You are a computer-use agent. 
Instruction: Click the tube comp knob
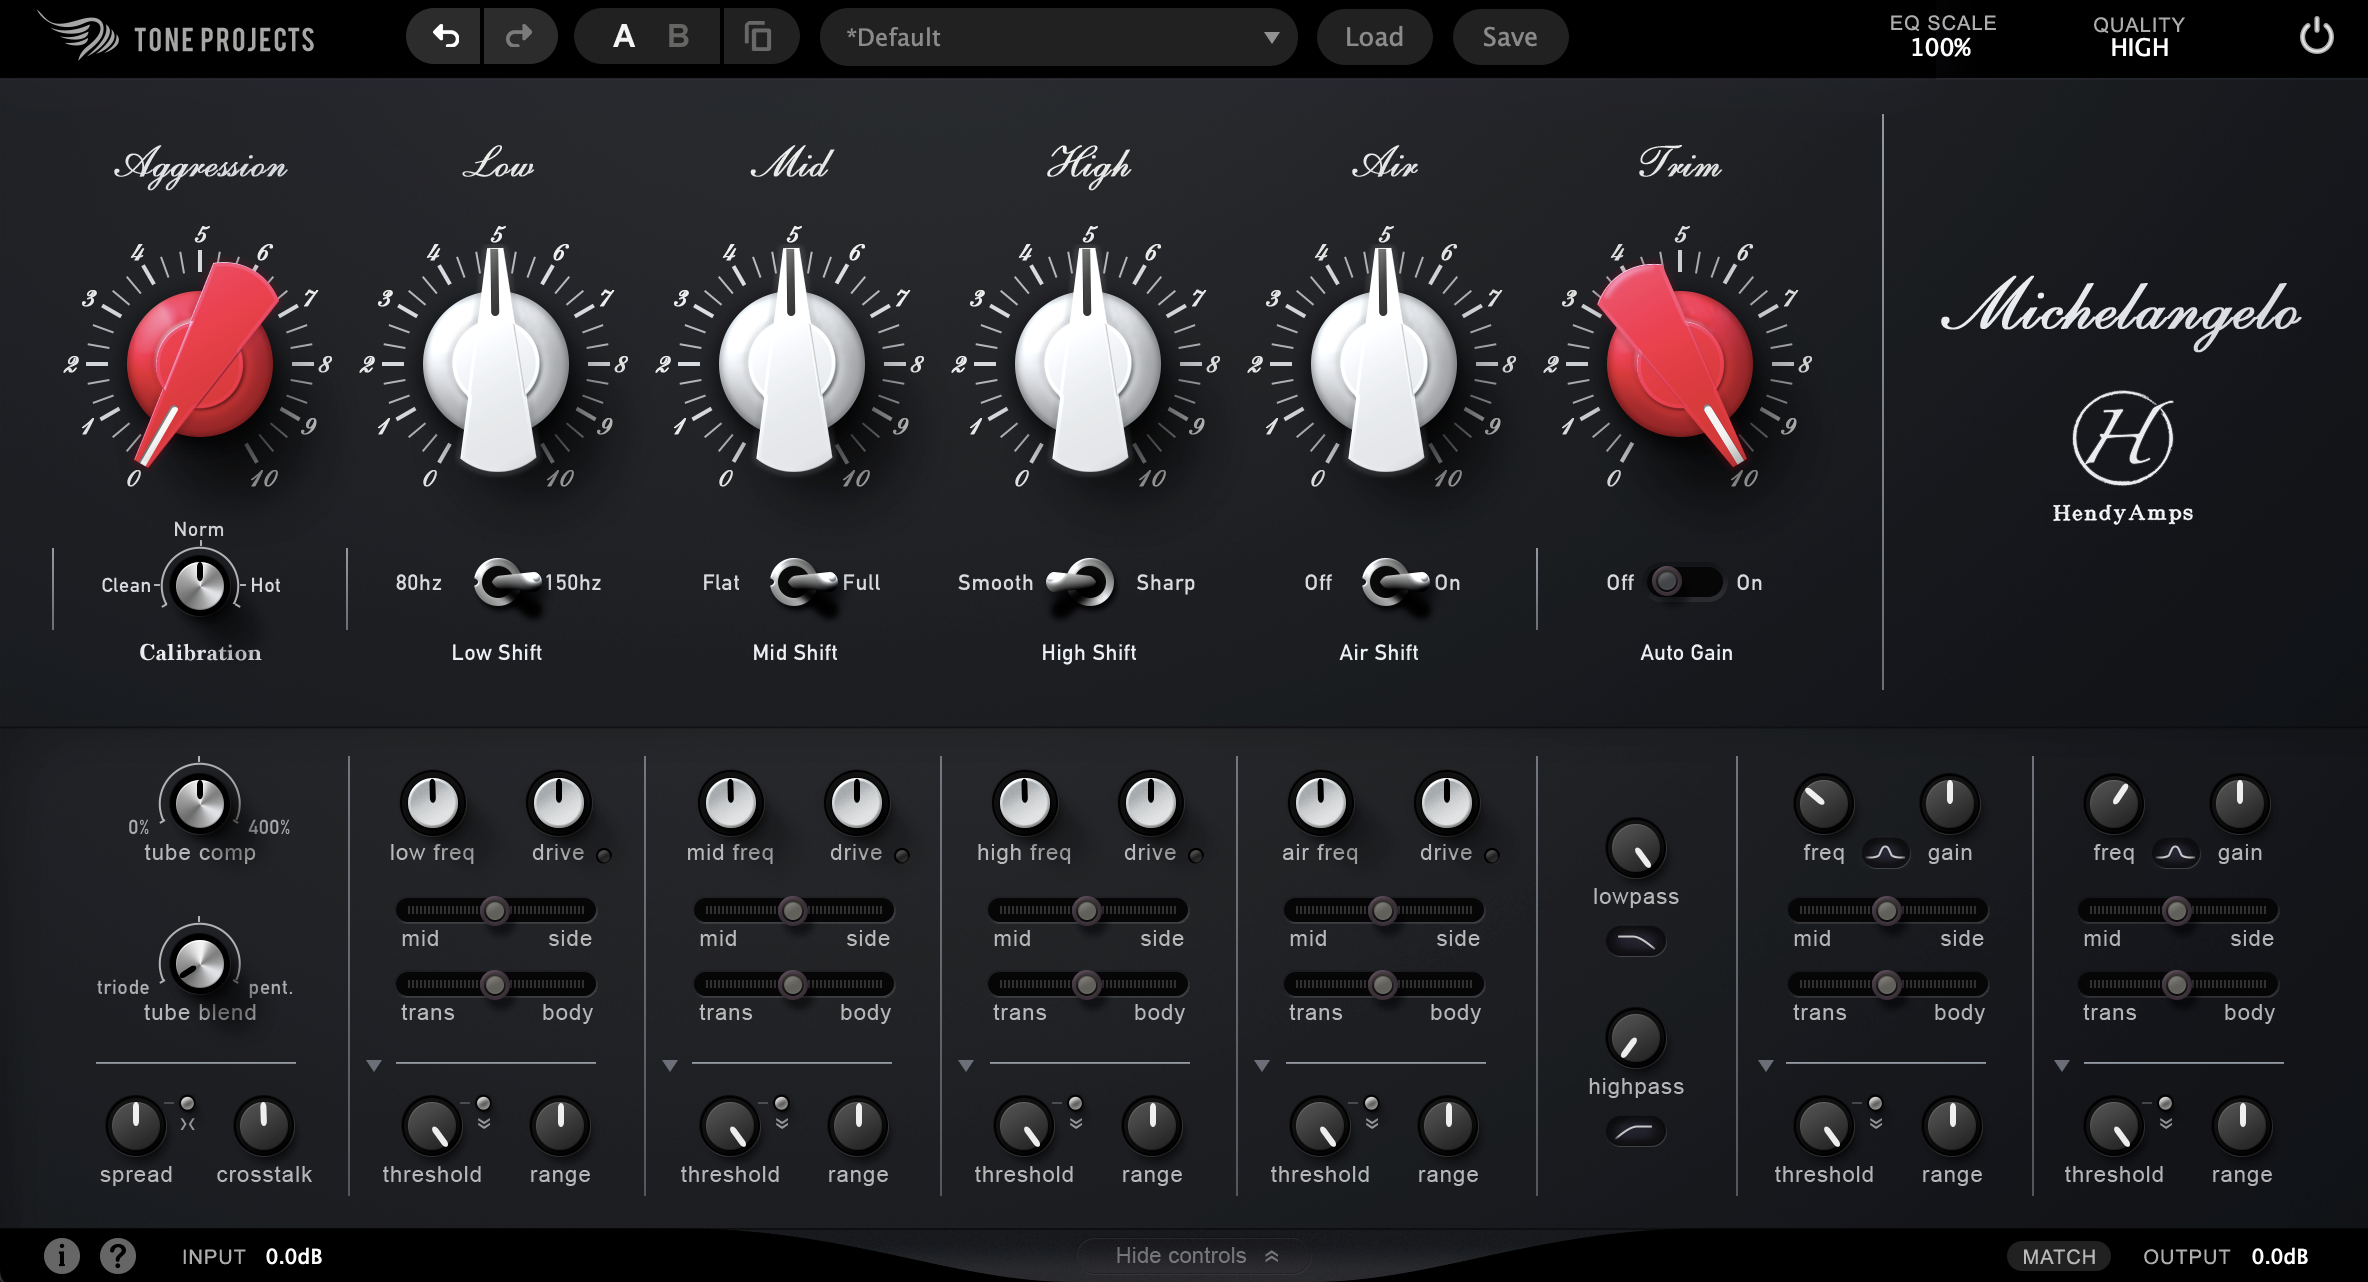coord(199,802)
